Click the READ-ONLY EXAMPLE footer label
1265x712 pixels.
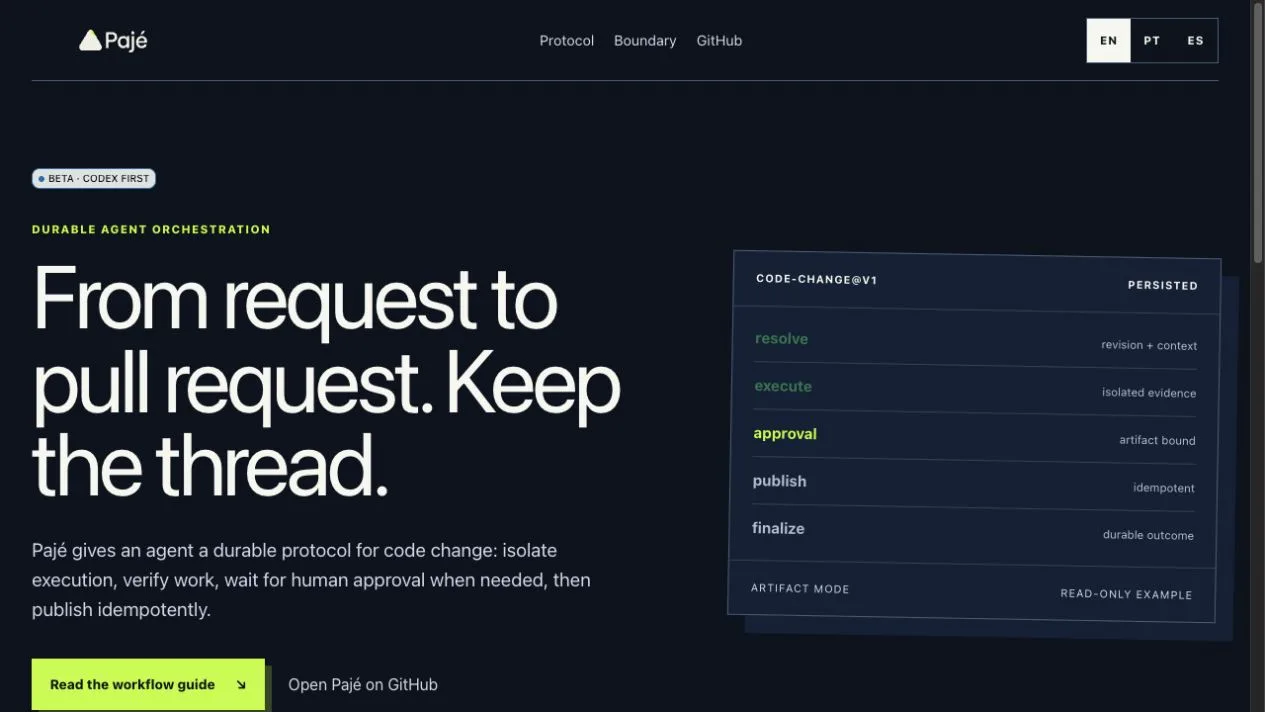coord(1126,594)
